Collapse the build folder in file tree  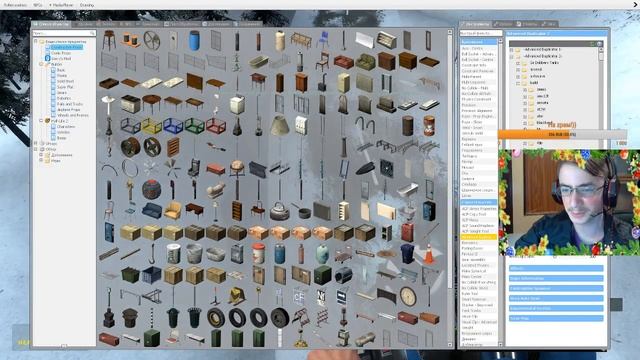(x=518, y=83)
